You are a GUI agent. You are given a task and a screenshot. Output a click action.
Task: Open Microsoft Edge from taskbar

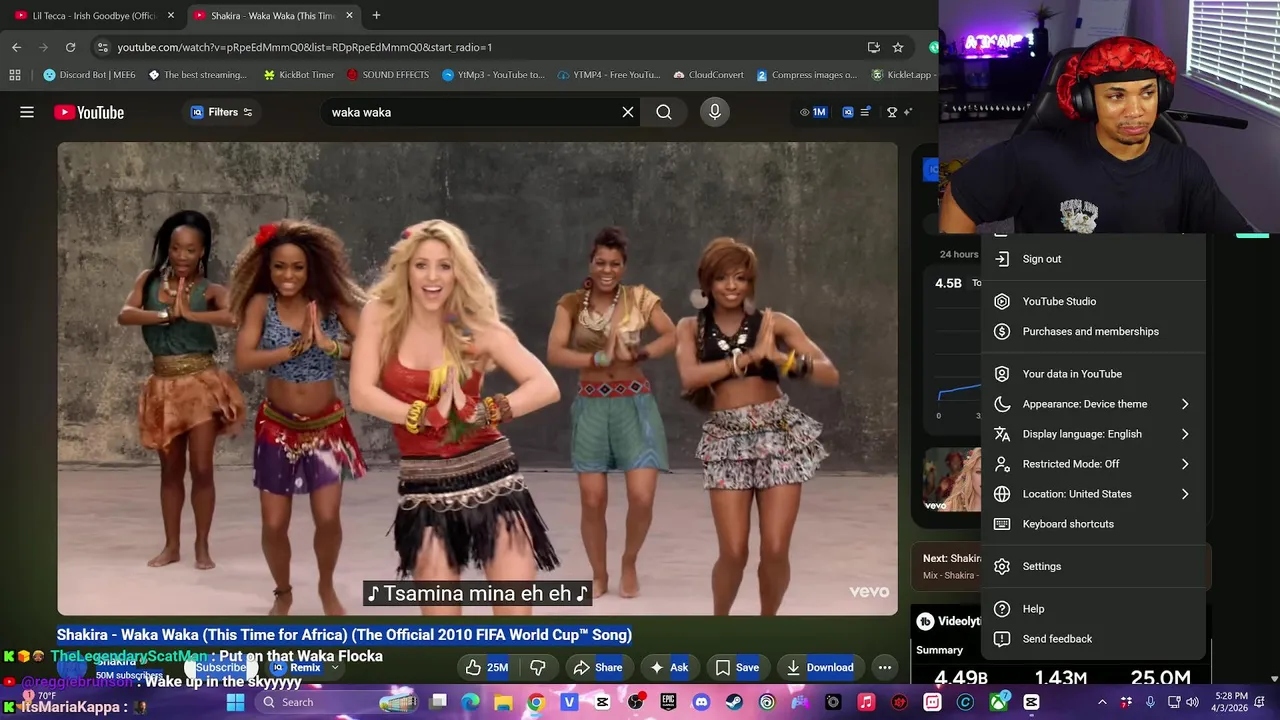(470, 702)
